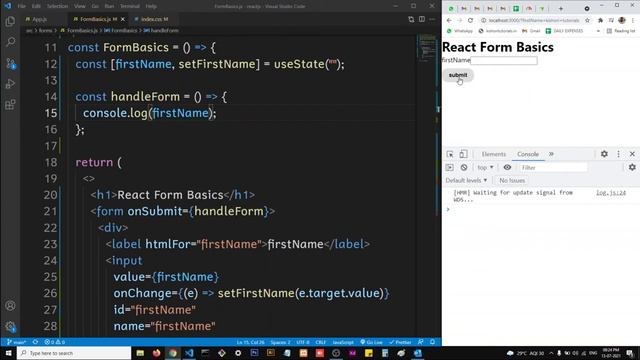
Task: Split the VS Code editor to the right
Action: coord(422,19)
